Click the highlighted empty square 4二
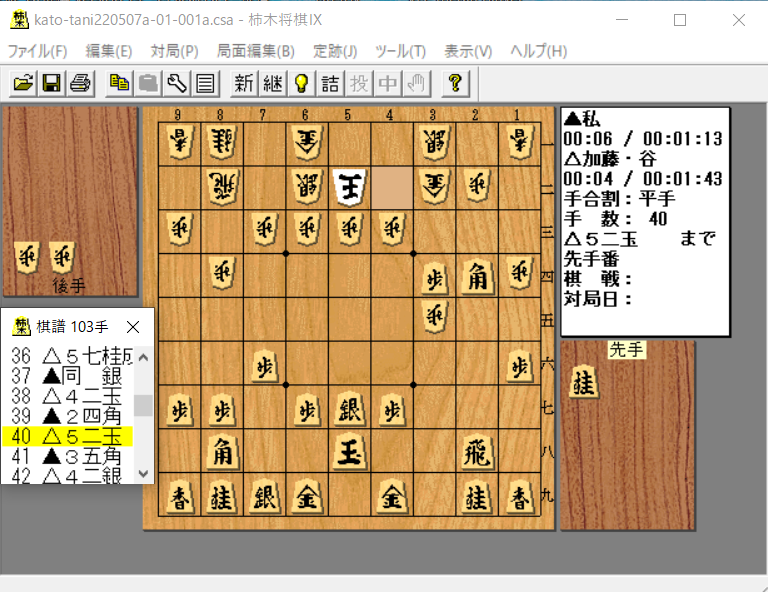Screen dimensions: 768x592 [x=392, y=188]
